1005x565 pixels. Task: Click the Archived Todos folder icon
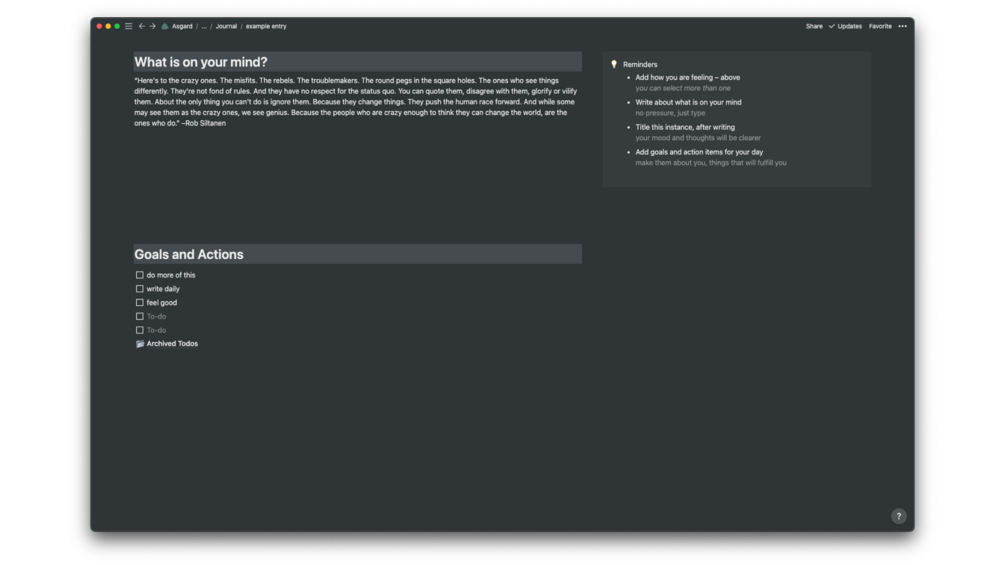[140, 344]
